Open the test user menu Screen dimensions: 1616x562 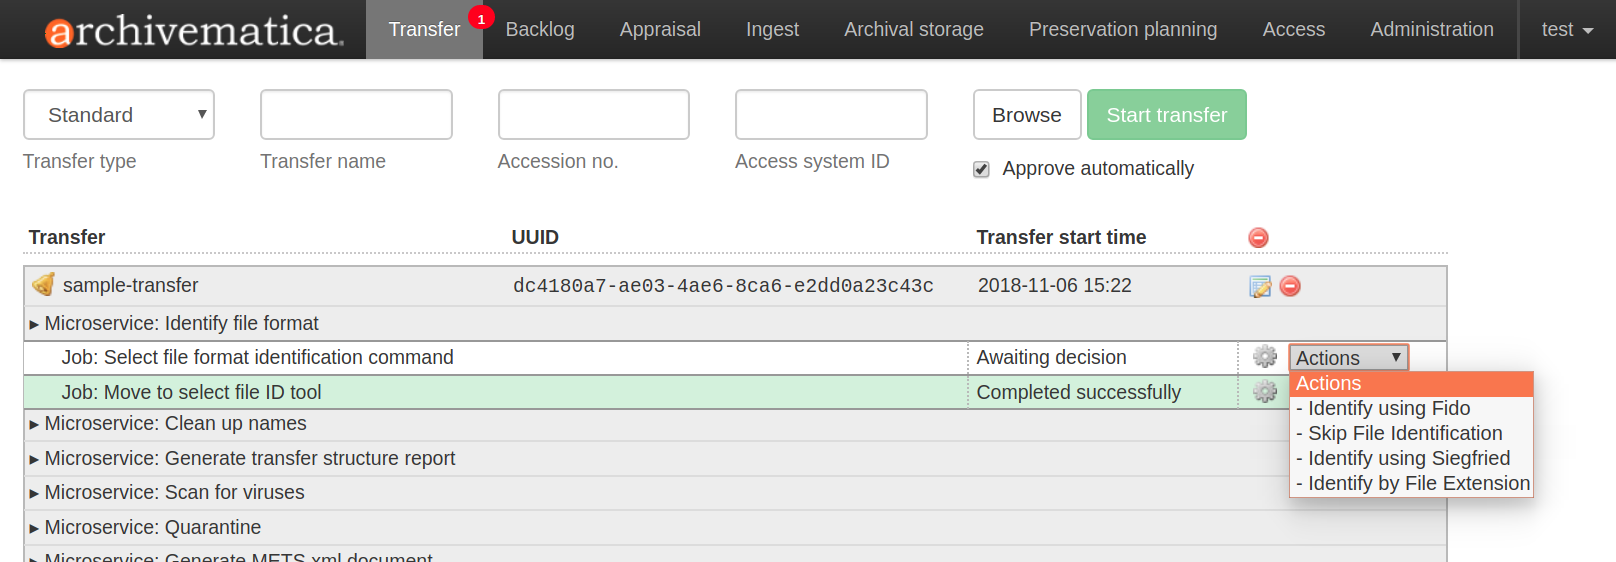pyautogui.click(x=1566, y=30)
